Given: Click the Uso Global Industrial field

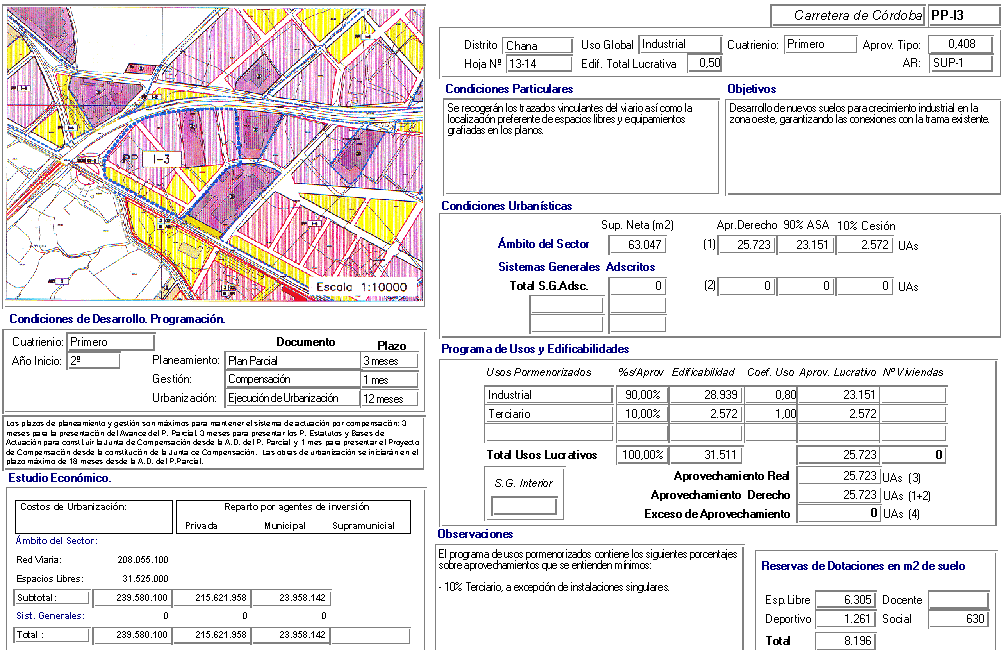Looking at the screenshot, I should 679,45.
